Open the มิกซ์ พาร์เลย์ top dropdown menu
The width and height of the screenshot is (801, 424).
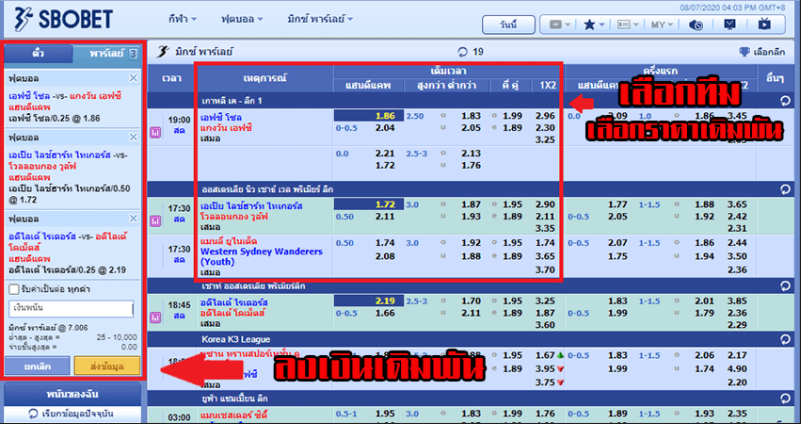click(x=320, y=19)
